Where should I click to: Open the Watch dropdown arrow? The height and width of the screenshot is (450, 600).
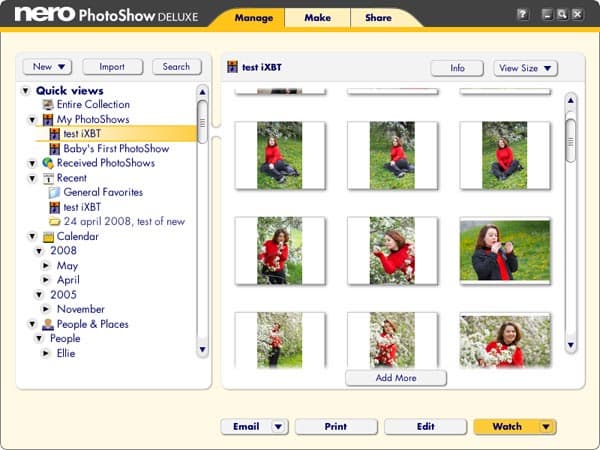(546, 427)
